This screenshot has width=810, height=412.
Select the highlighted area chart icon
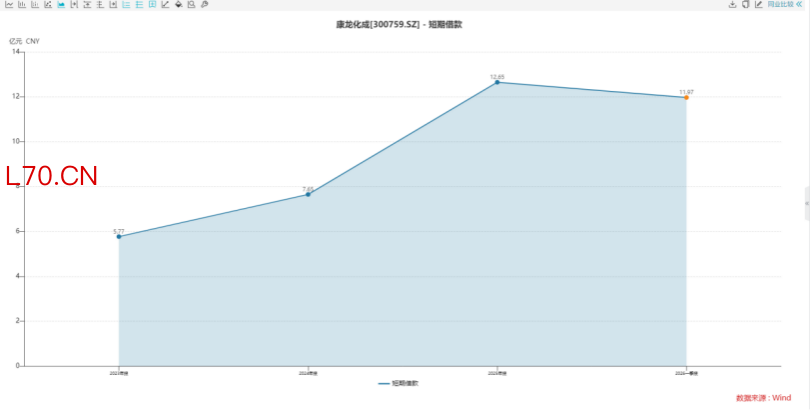coord(61,4)
